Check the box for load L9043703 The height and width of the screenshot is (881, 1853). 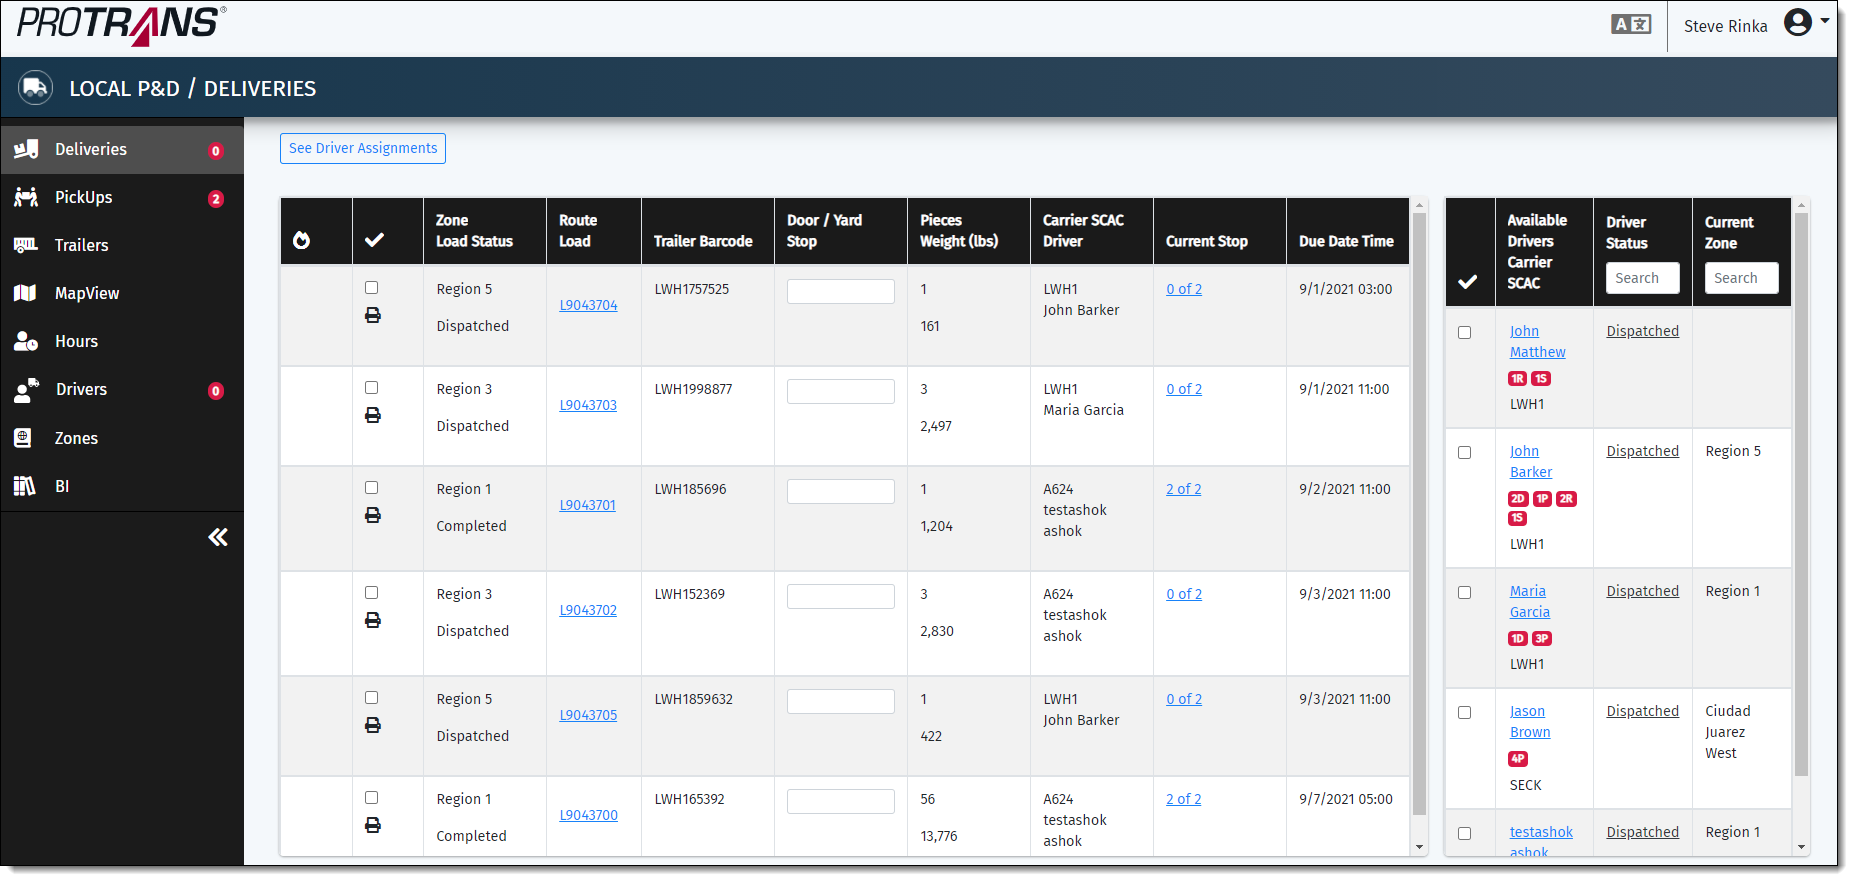[x=371, y=388]
